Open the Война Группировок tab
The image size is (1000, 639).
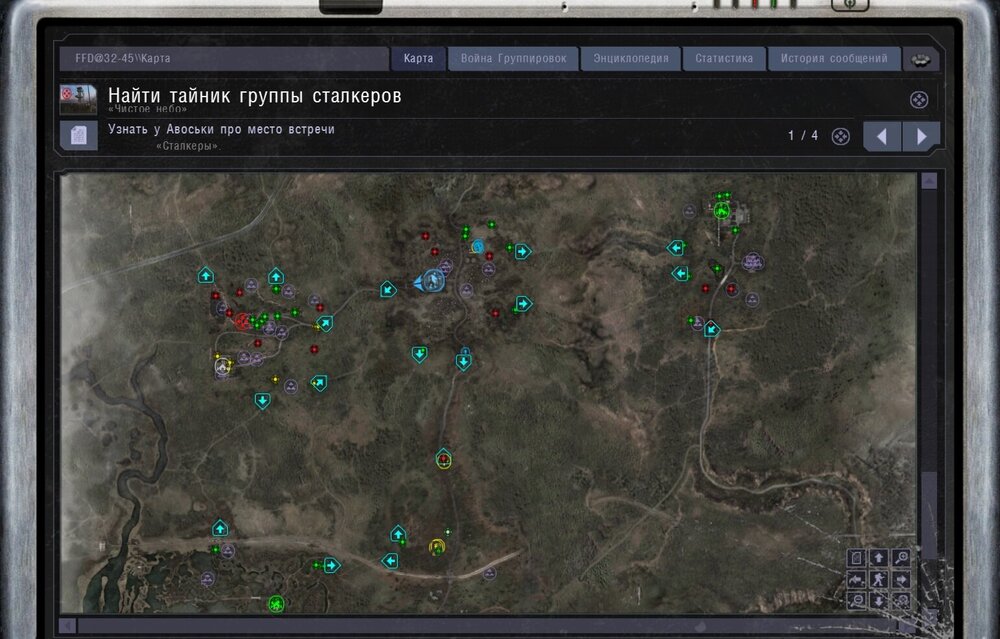[x=513, y=59]
